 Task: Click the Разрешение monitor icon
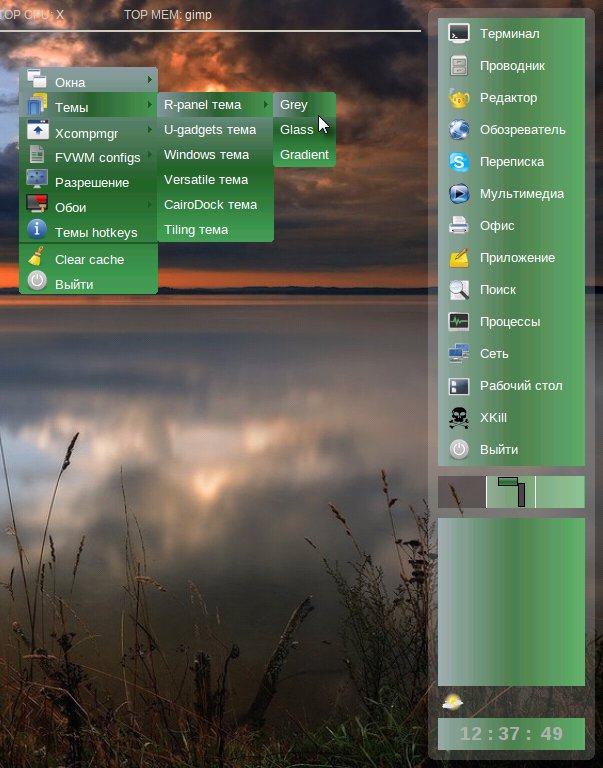[37, 179]
